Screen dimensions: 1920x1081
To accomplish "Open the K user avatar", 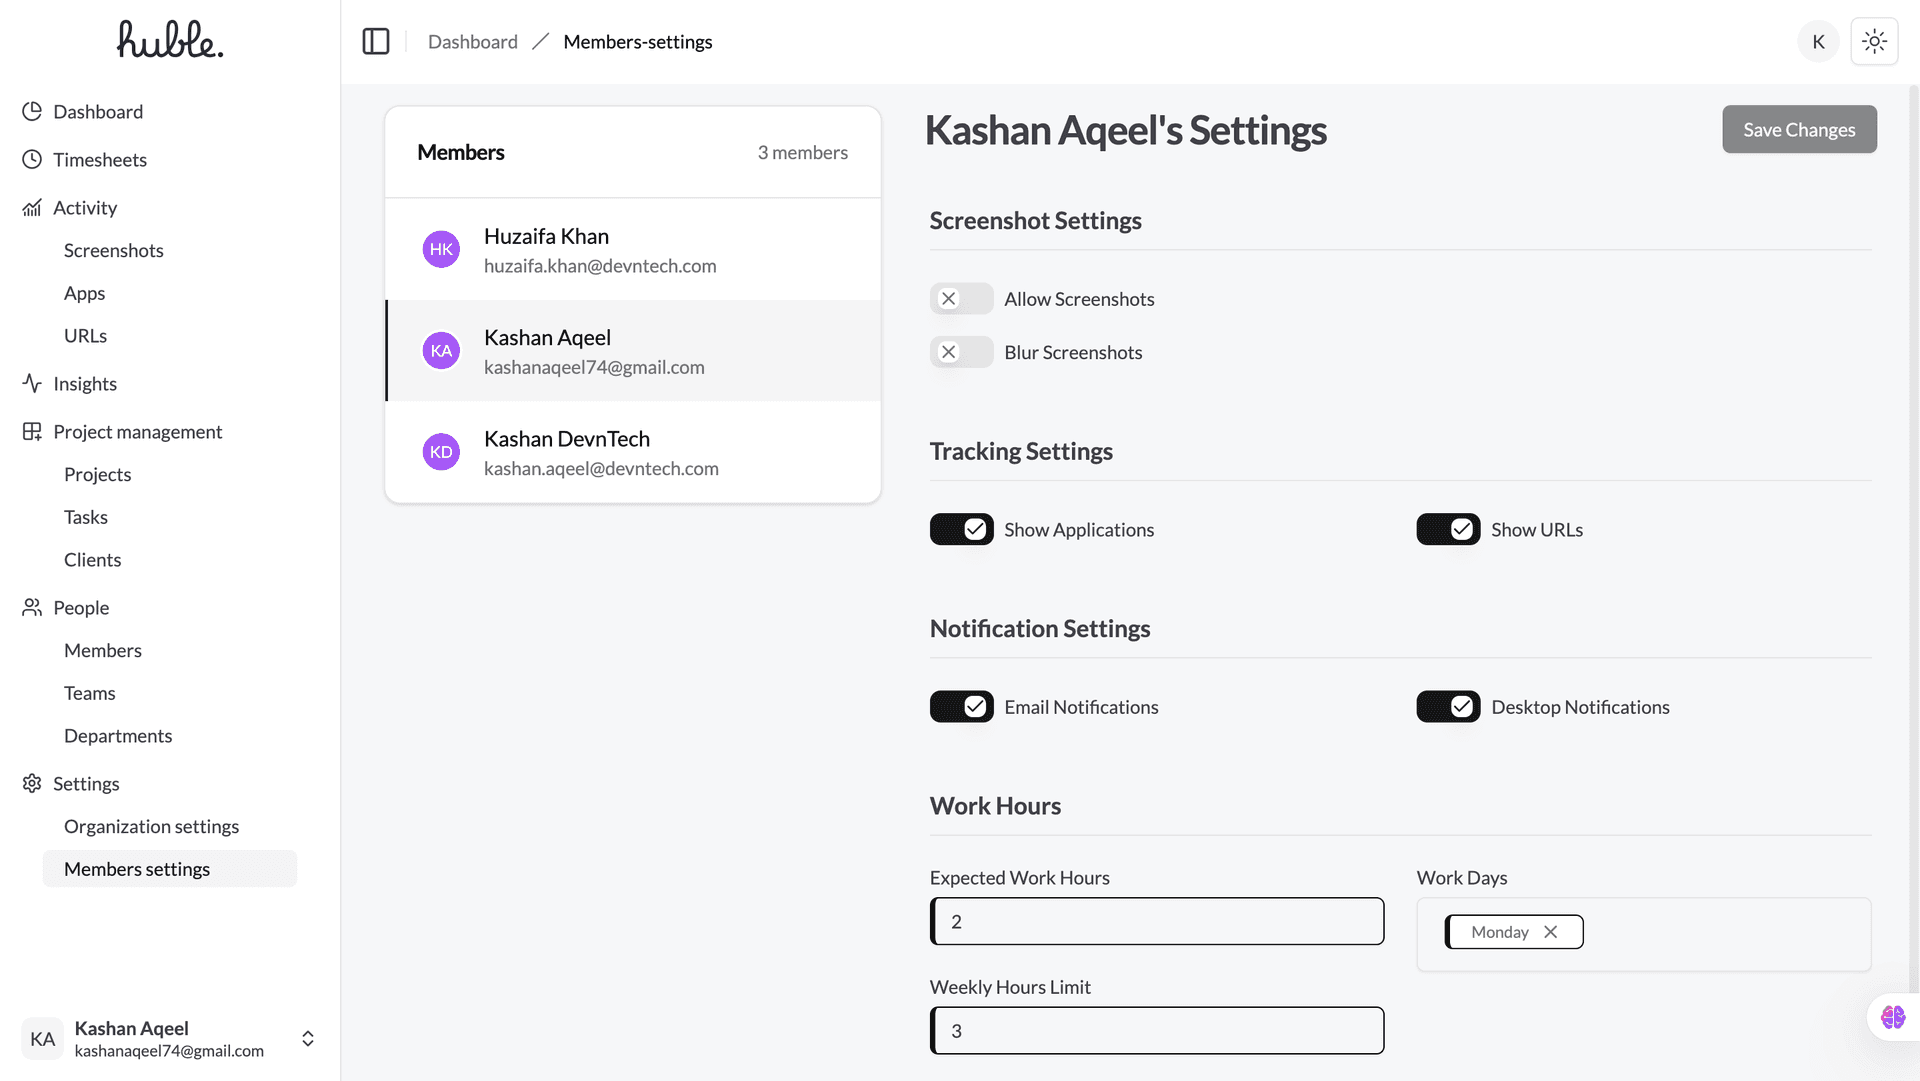I will click(x=1818, y=42).
